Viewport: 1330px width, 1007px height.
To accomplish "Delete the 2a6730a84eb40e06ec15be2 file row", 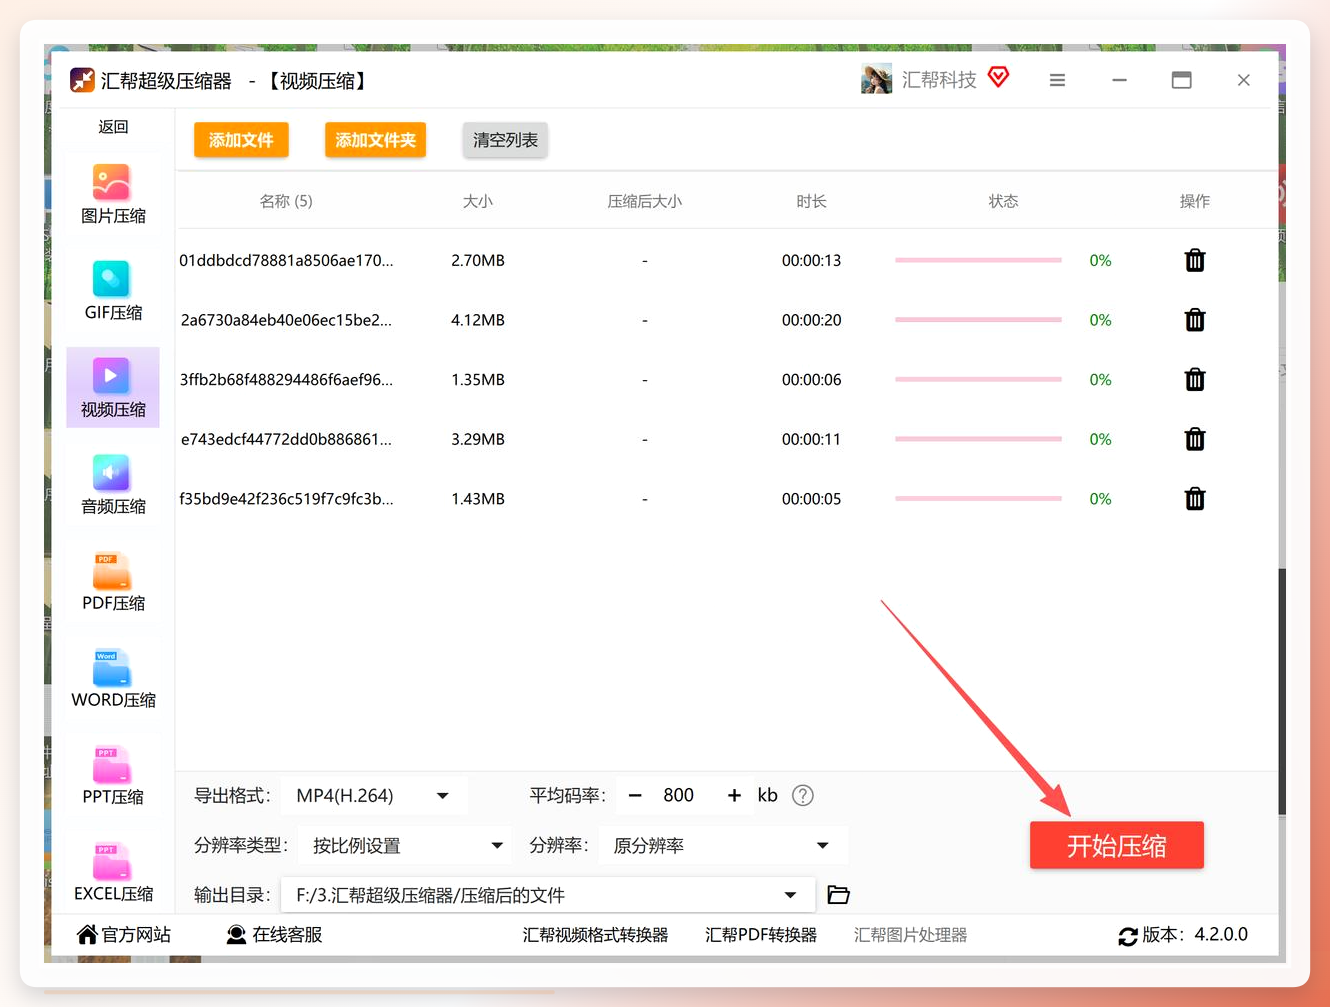I will tap(1195, 320).
